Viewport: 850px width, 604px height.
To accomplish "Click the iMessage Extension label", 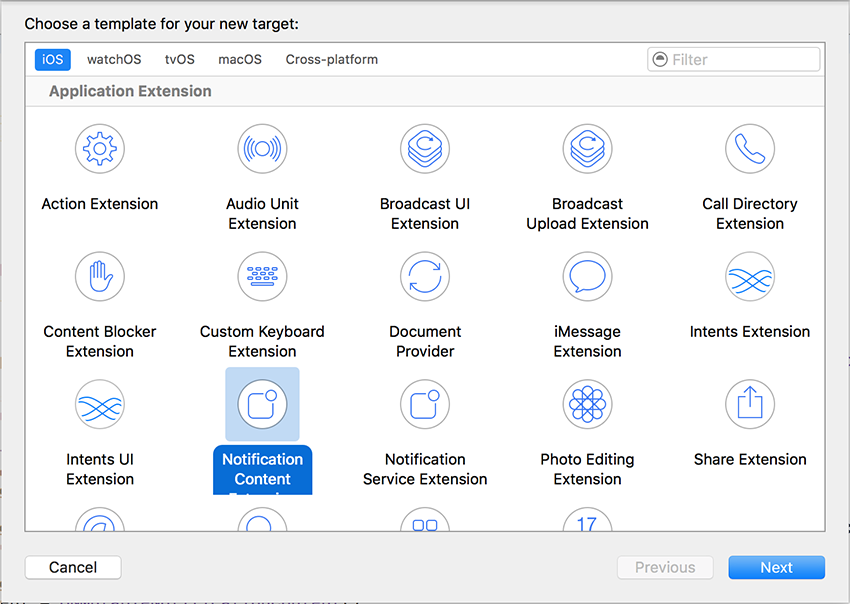I will pyautogui.click(x=588, y=342).
